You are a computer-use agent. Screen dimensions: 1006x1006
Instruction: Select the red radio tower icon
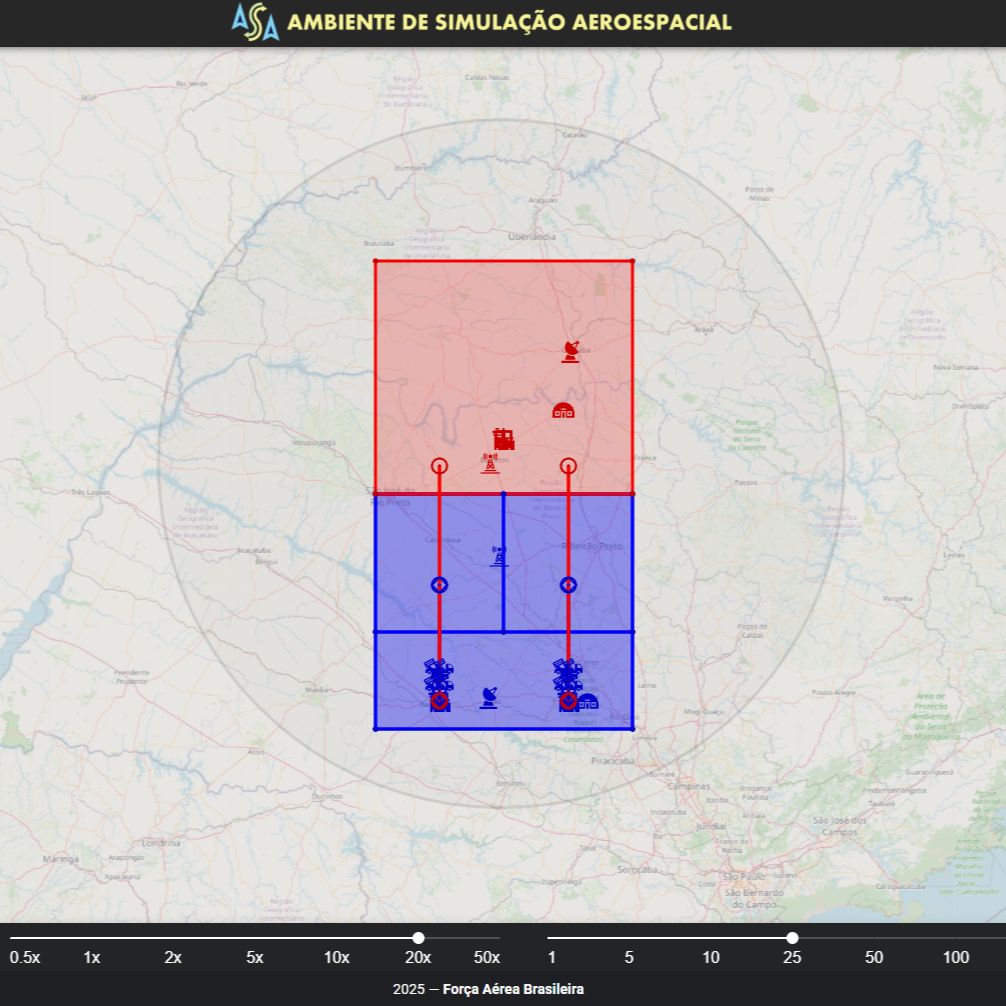(x=490, y=464)
